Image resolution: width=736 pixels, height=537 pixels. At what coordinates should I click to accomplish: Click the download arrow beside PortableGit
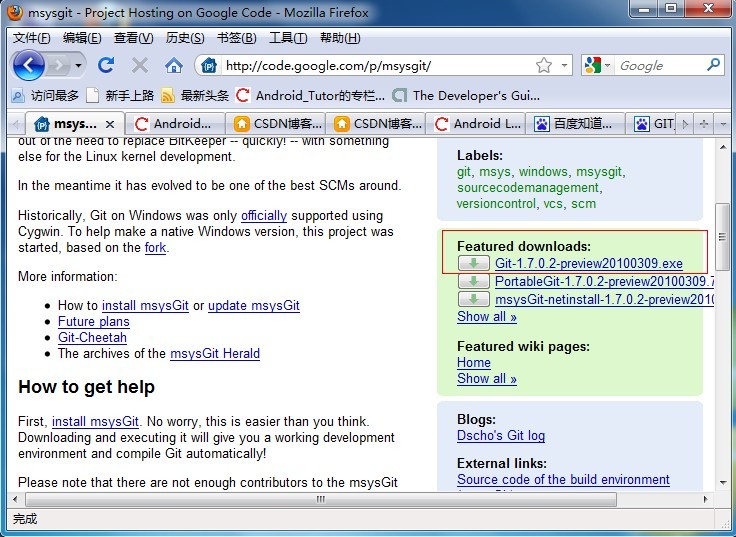point(473,281)
